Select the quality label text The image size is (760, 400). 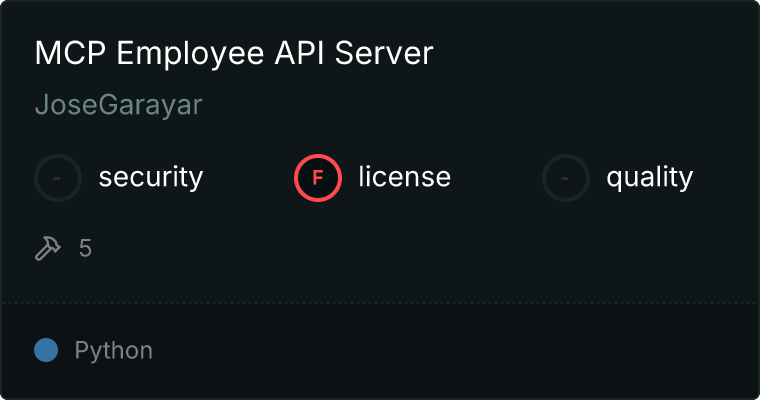coord(649,178)
